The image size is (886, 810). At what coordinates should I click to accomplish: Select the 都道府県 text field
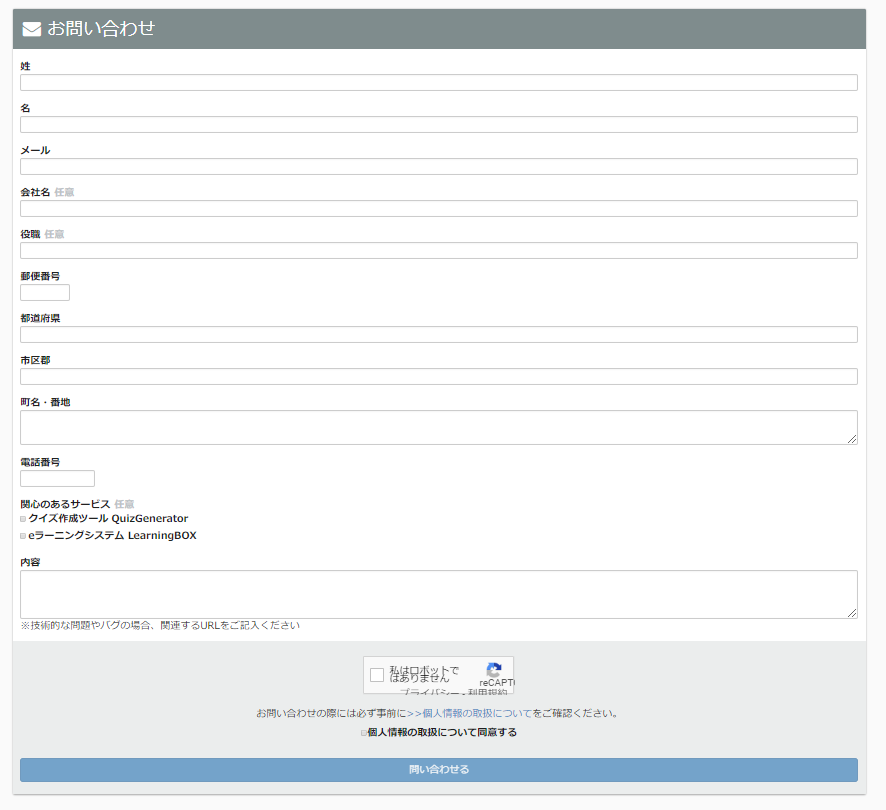(x=438, y=334)
